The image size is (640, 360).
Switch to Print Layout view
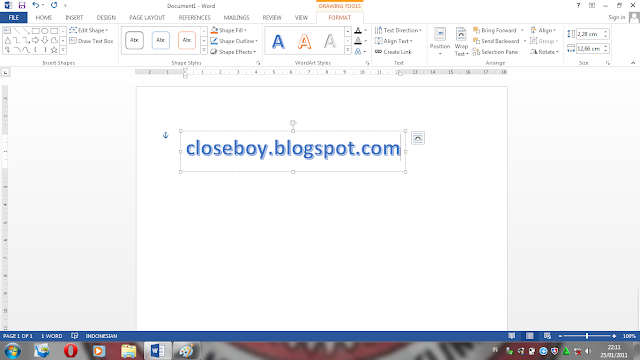[529, 336]
